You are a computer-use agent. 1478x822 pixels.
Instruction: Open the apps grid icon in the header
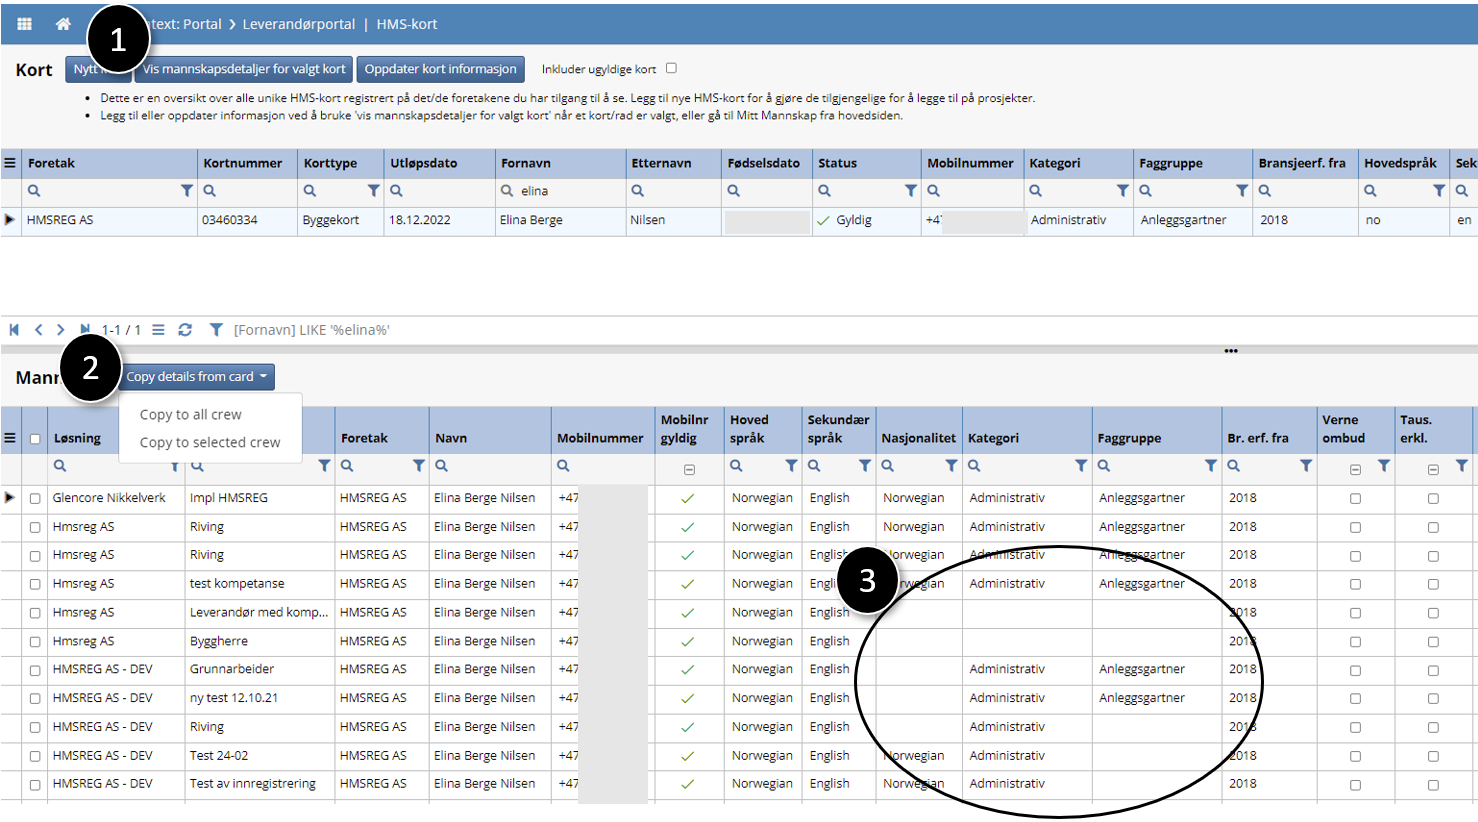pos(24,23)
